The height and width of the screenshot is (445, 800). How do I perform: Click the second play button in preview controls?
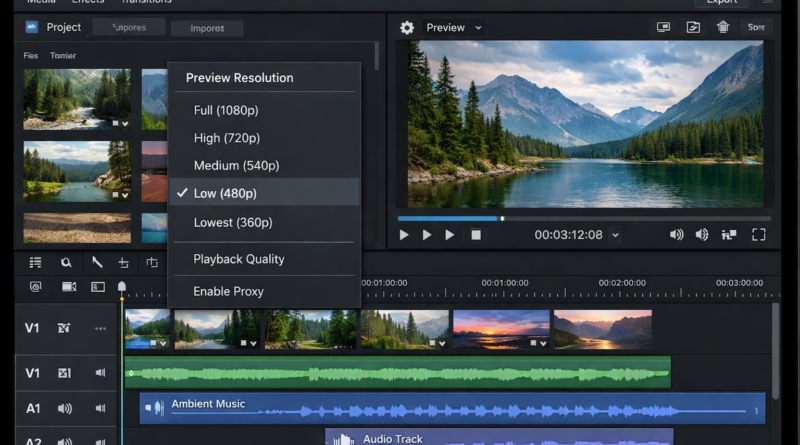(x=427, y=235)
